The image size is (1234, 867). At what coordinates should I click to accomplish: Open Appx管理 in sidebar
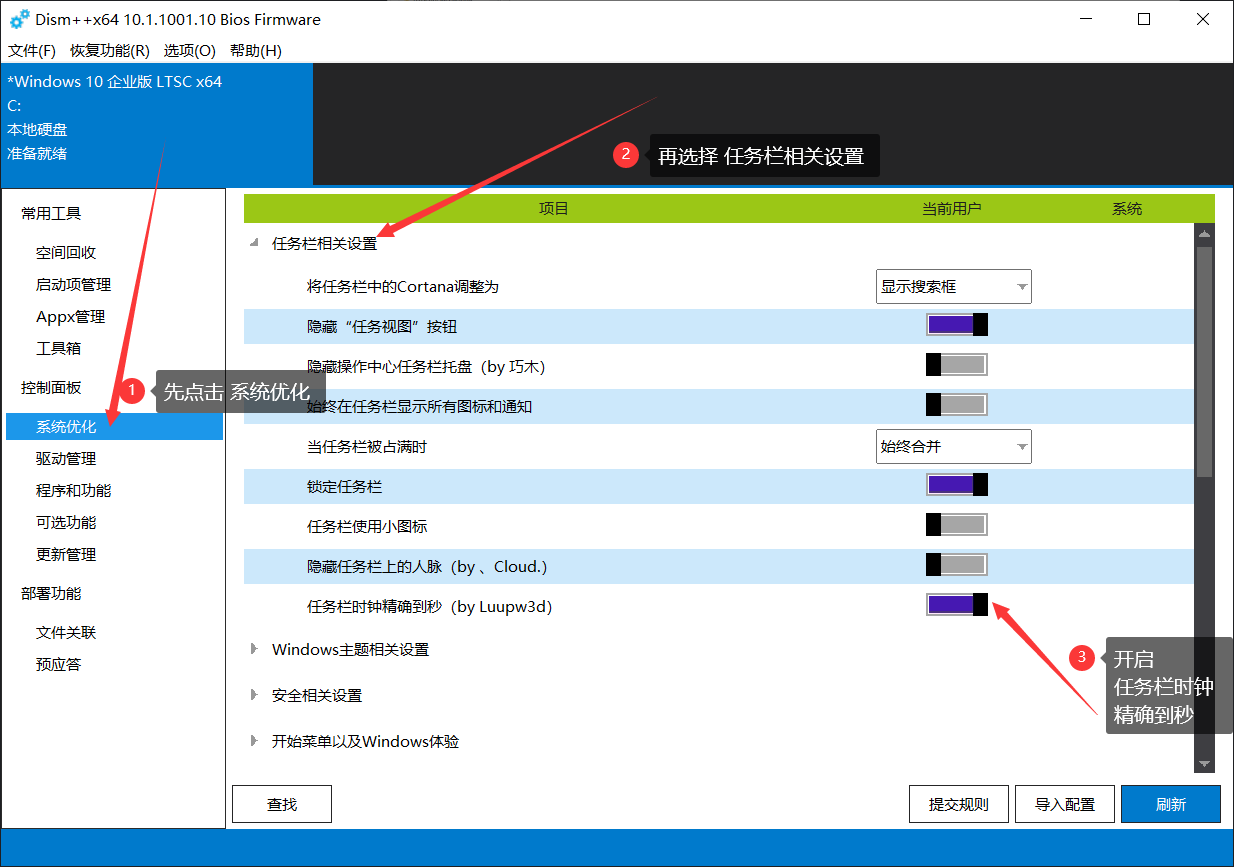point(70,317)
